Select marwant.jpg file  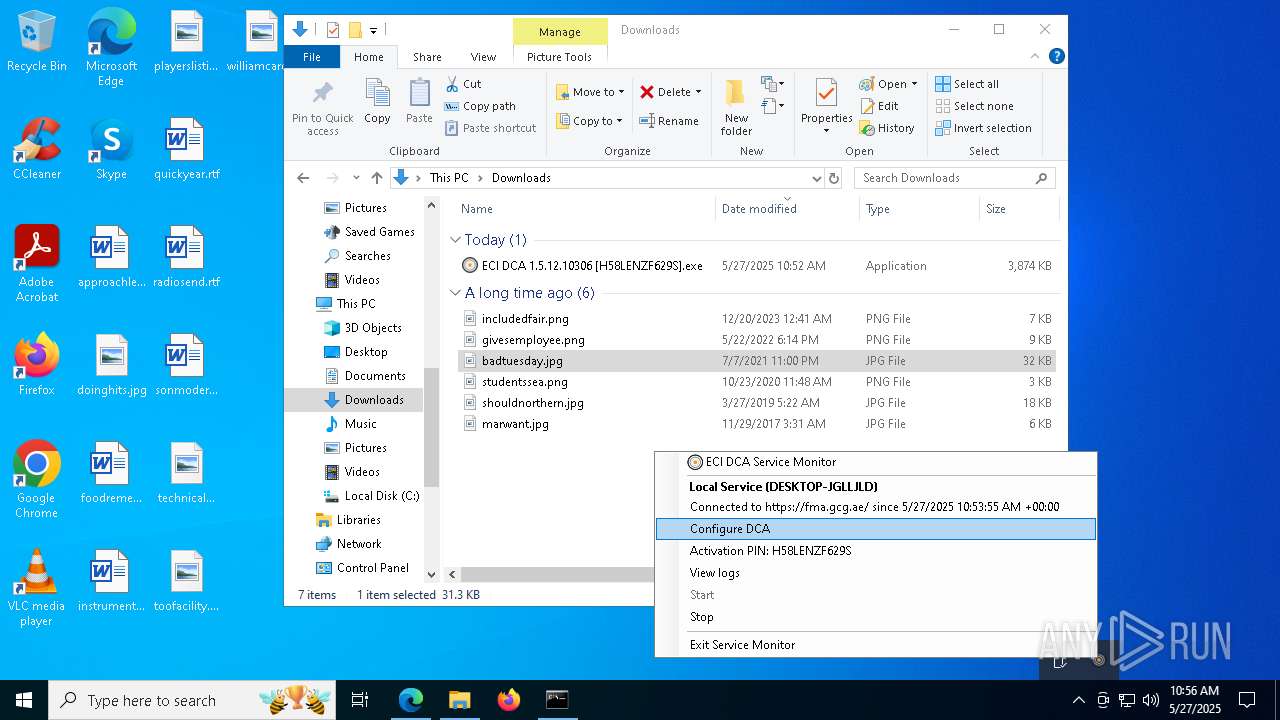tap(757, 424)
